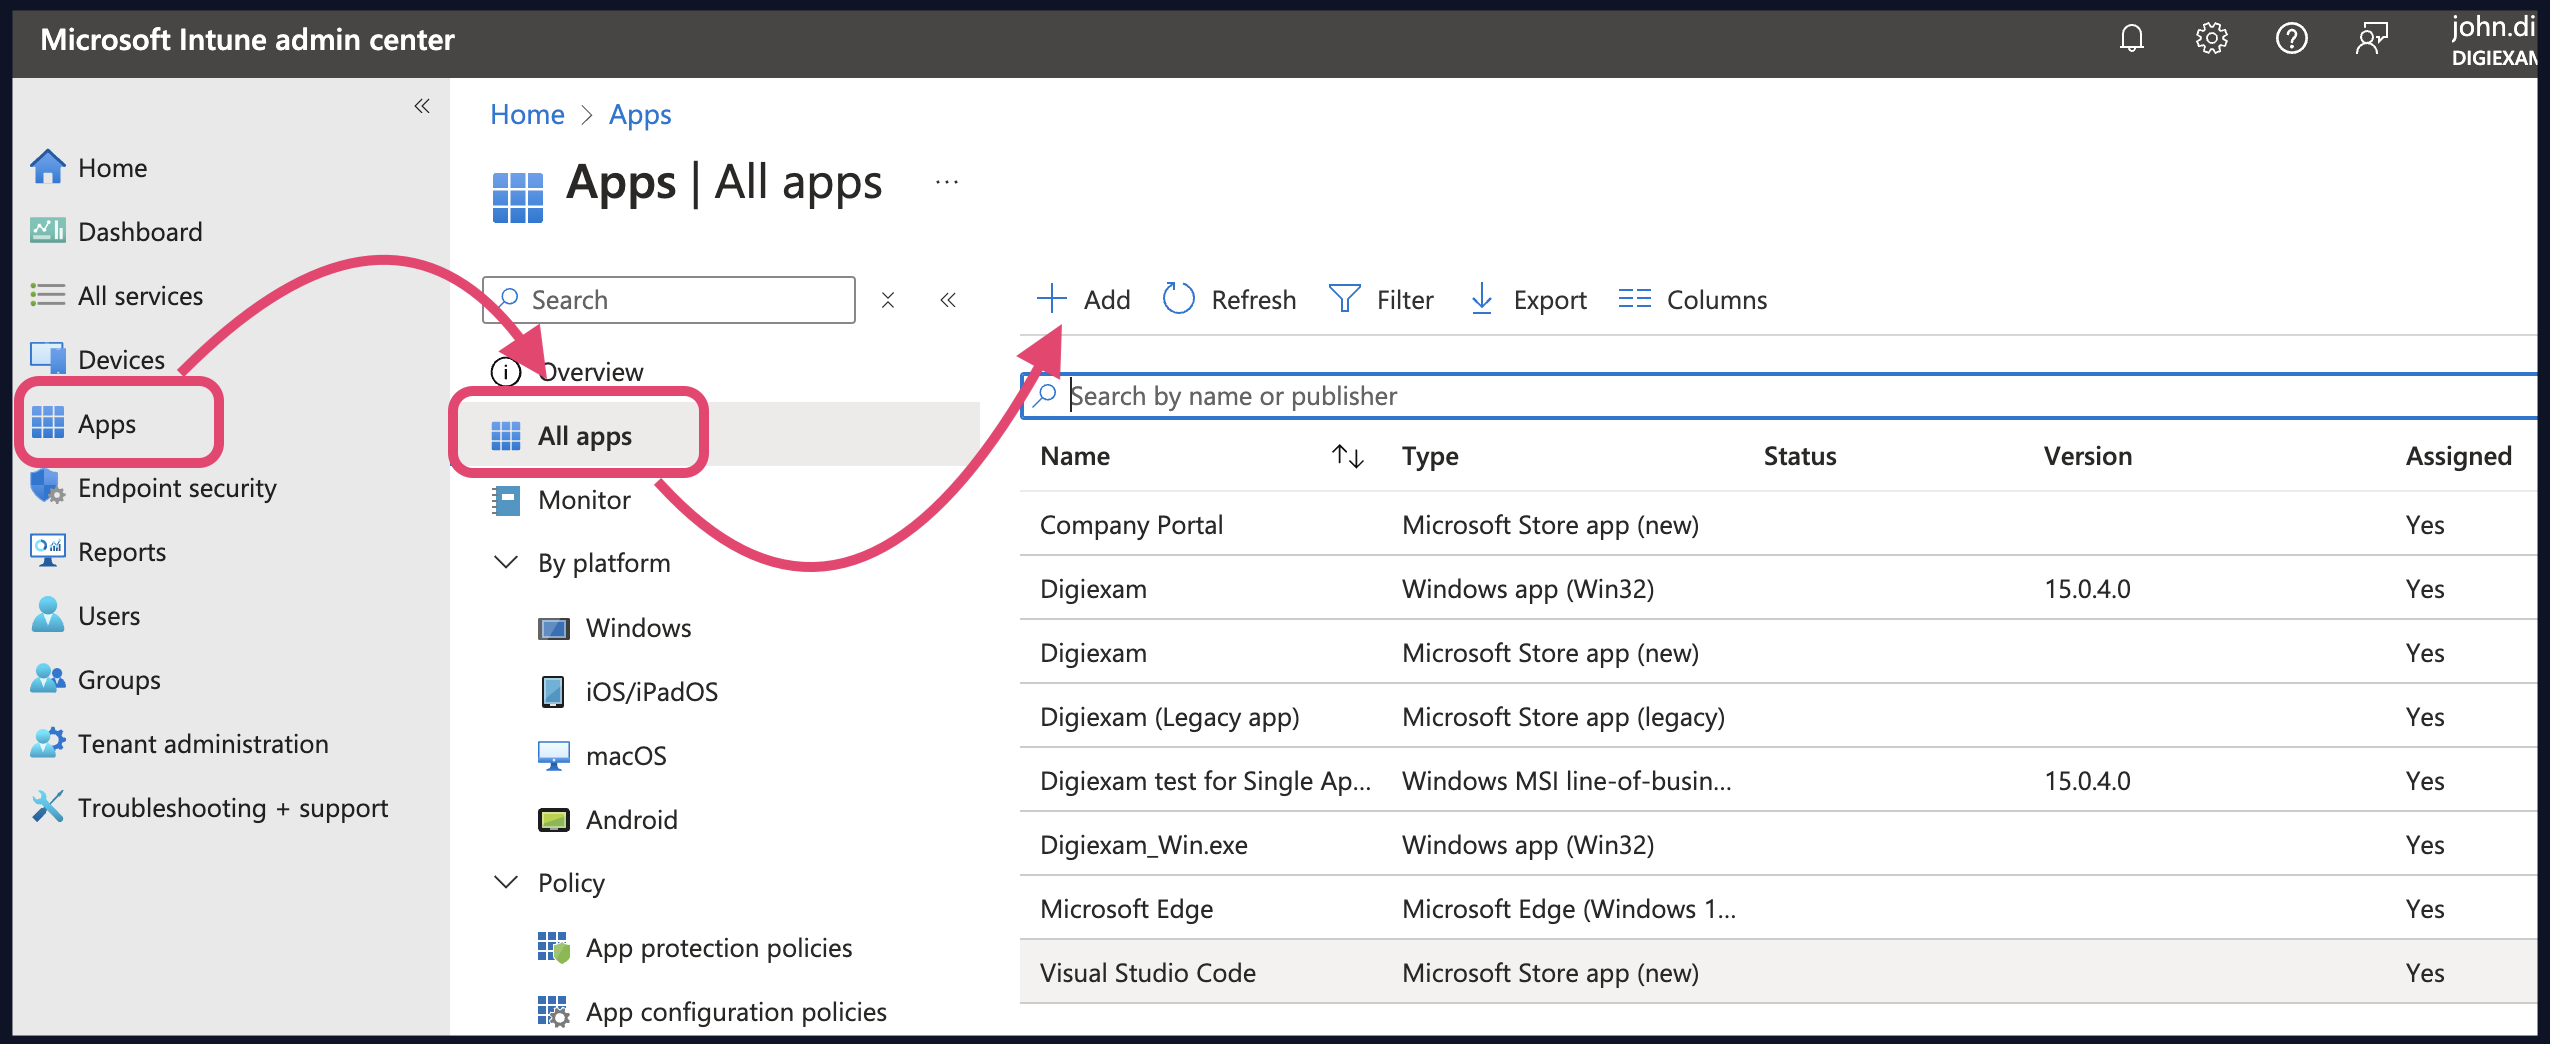Click All services list icon
Image resolution: width=2550 pixels, height=1044 pixels.
[48, 295]
